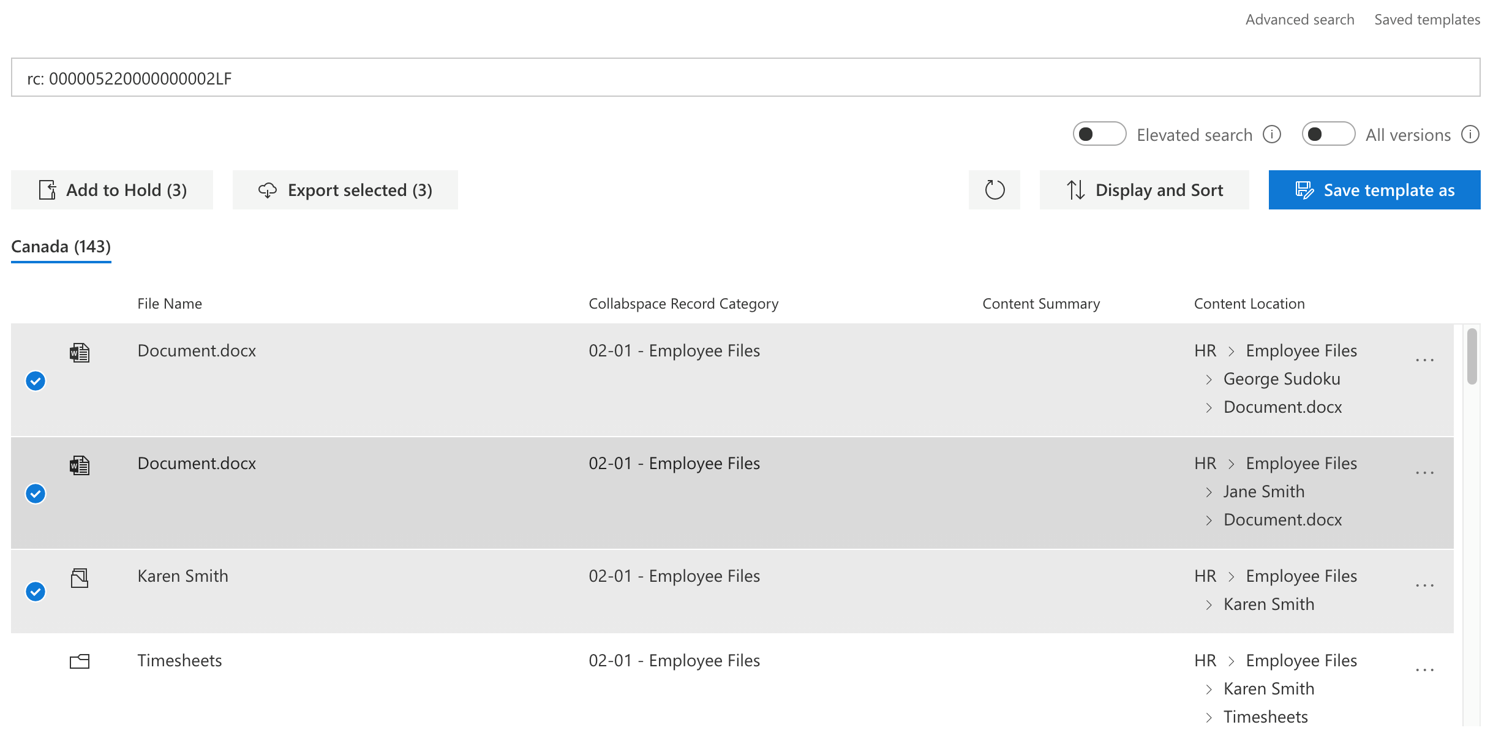Select the Canada (143) tab
The width and height of the screenshot is (1493, 741).
pyautogui.click(x=61, y=247)
